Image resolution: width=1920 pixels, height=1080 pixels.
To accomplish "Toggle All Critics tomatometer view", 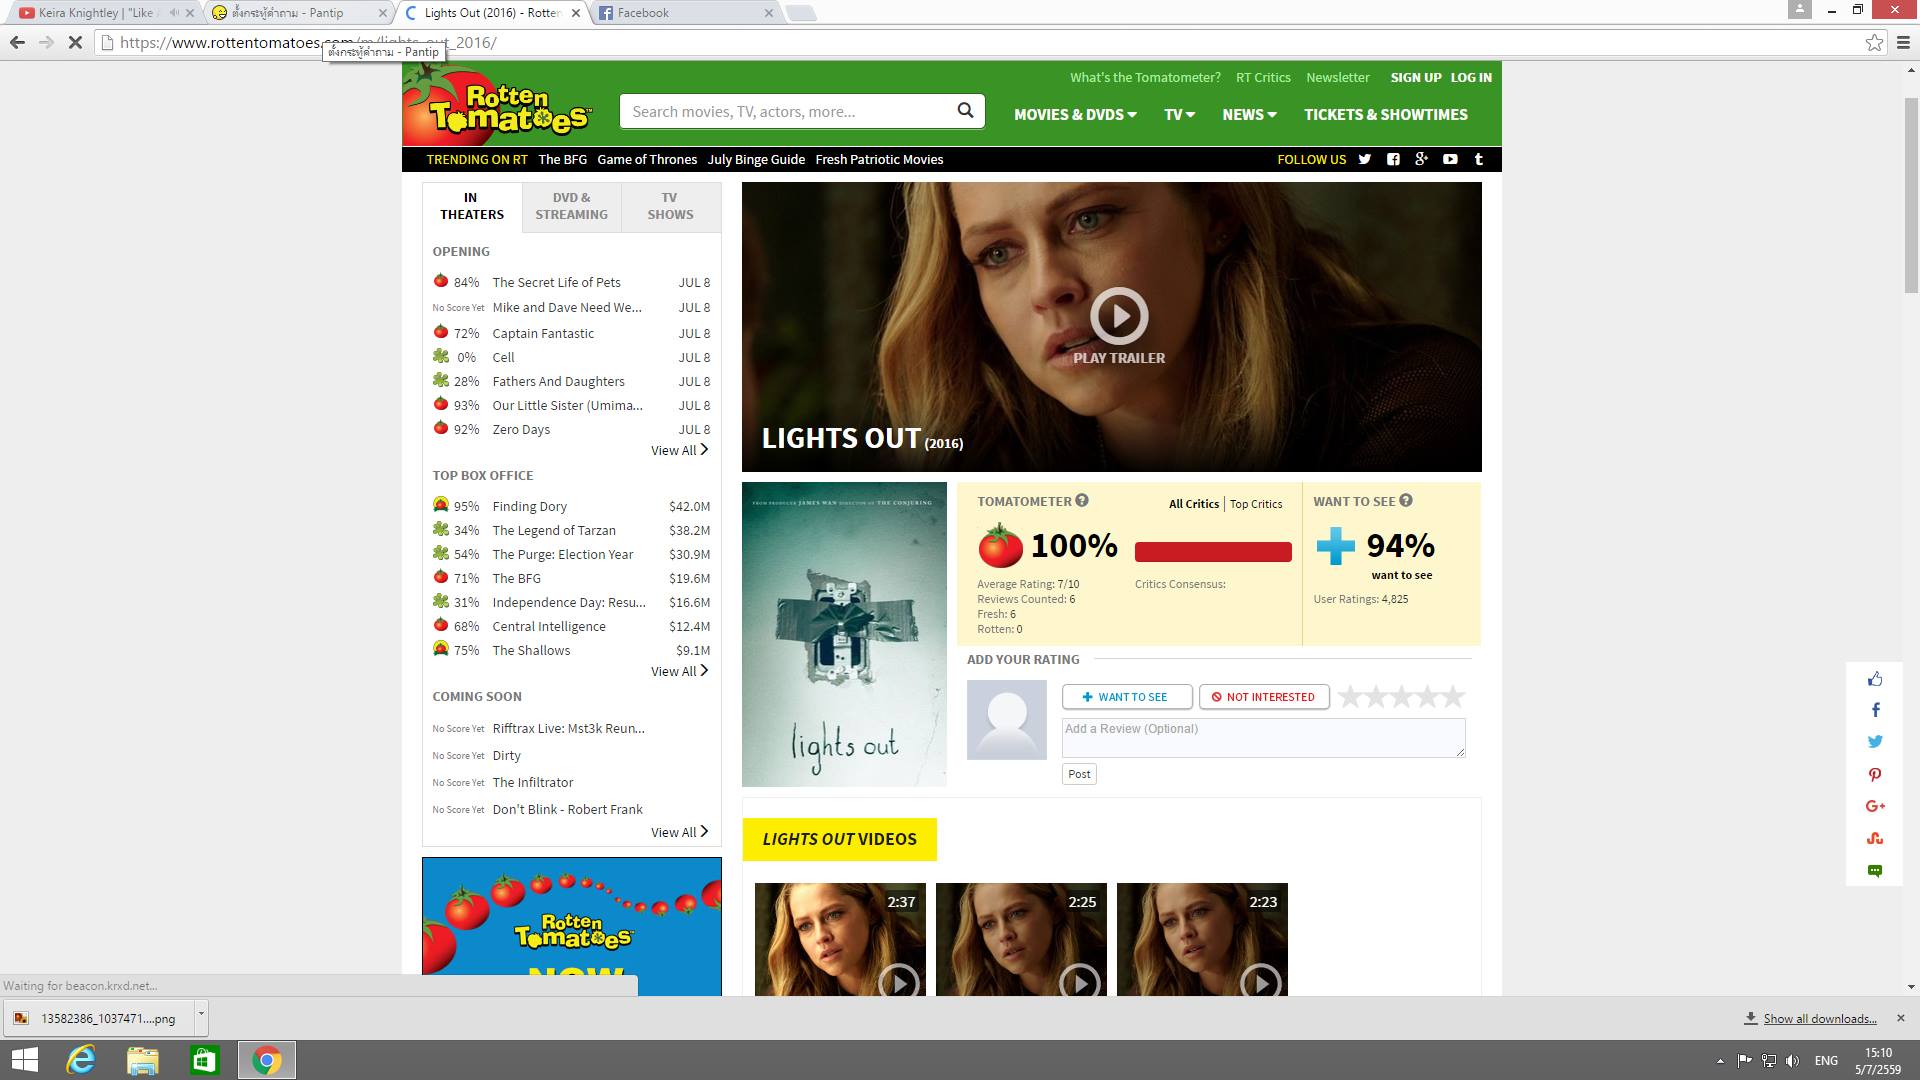I will click(1194, 504).
